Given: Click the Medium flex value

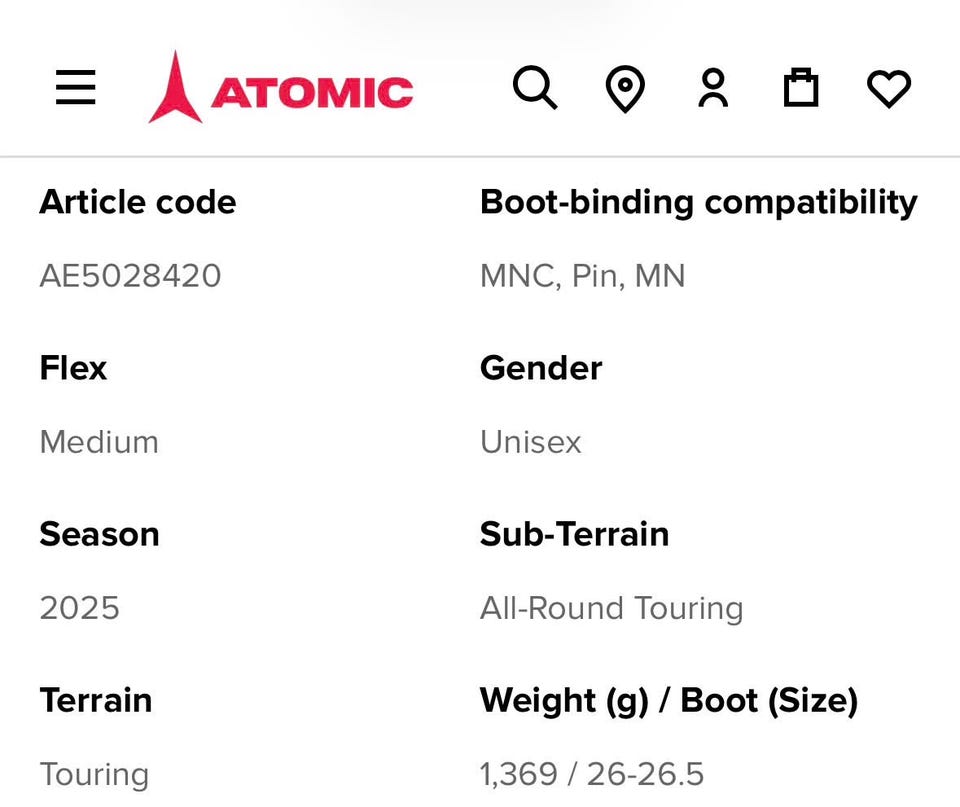Looking at the screenshot, I should click(99, 441).
